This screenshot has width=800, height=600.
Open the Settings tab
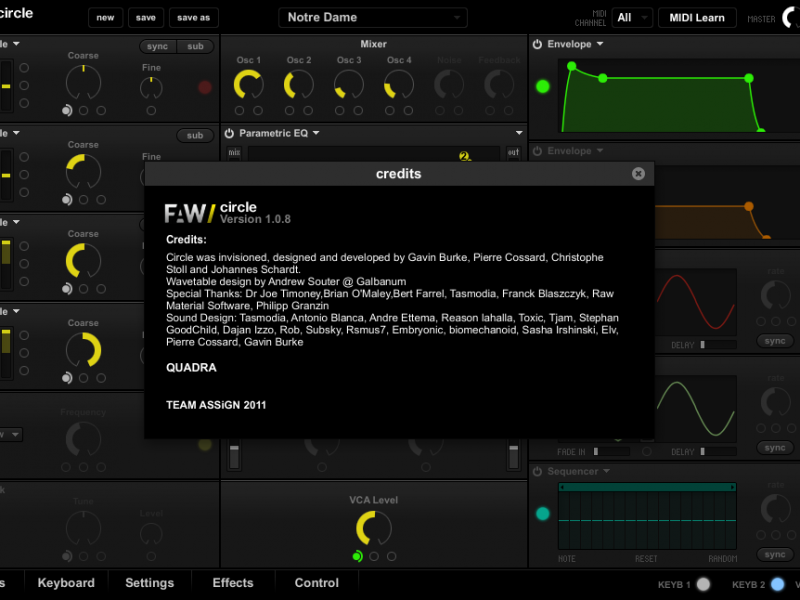(149, 583)
